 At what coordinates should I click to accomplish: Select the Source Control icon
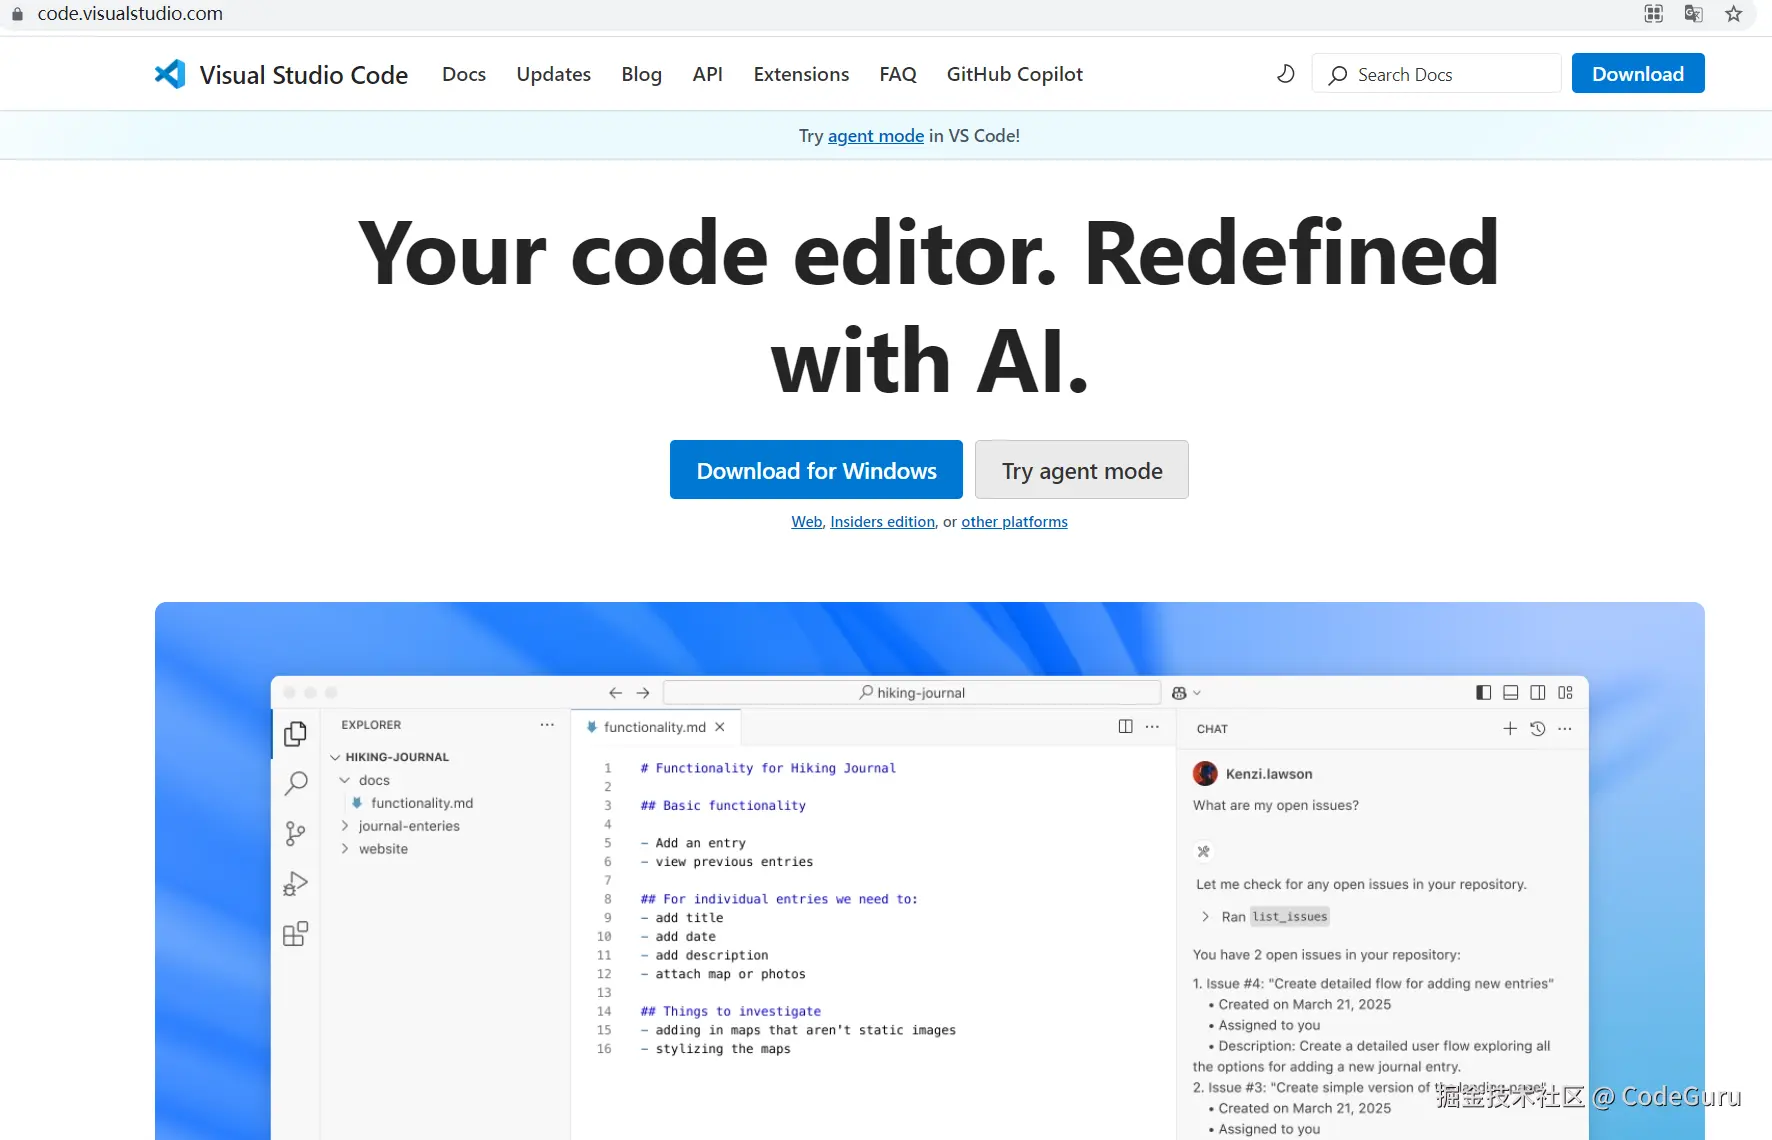tap(295, 833)
